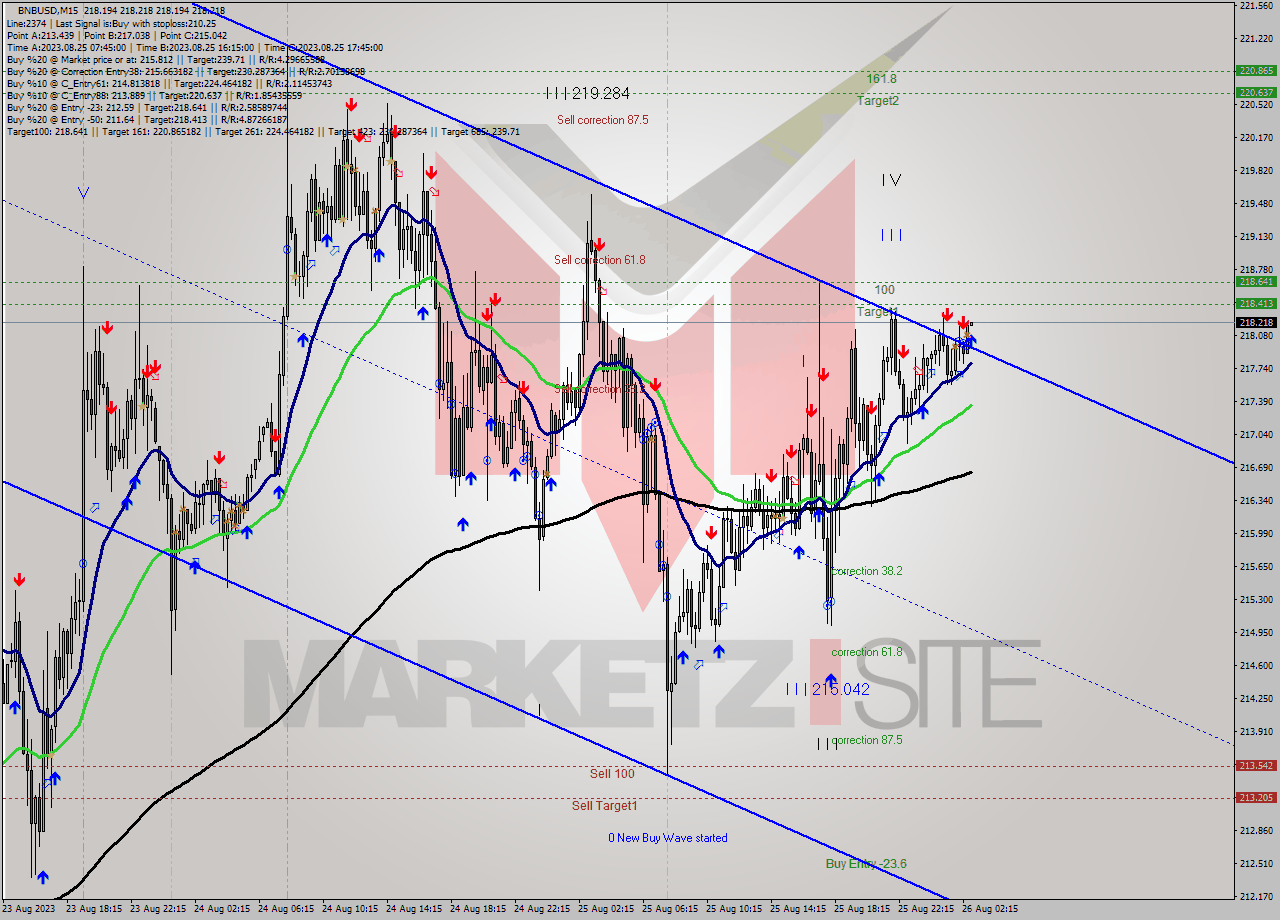
Task: Click the green 220.865 price tag
Action: tap(1256, 71)
